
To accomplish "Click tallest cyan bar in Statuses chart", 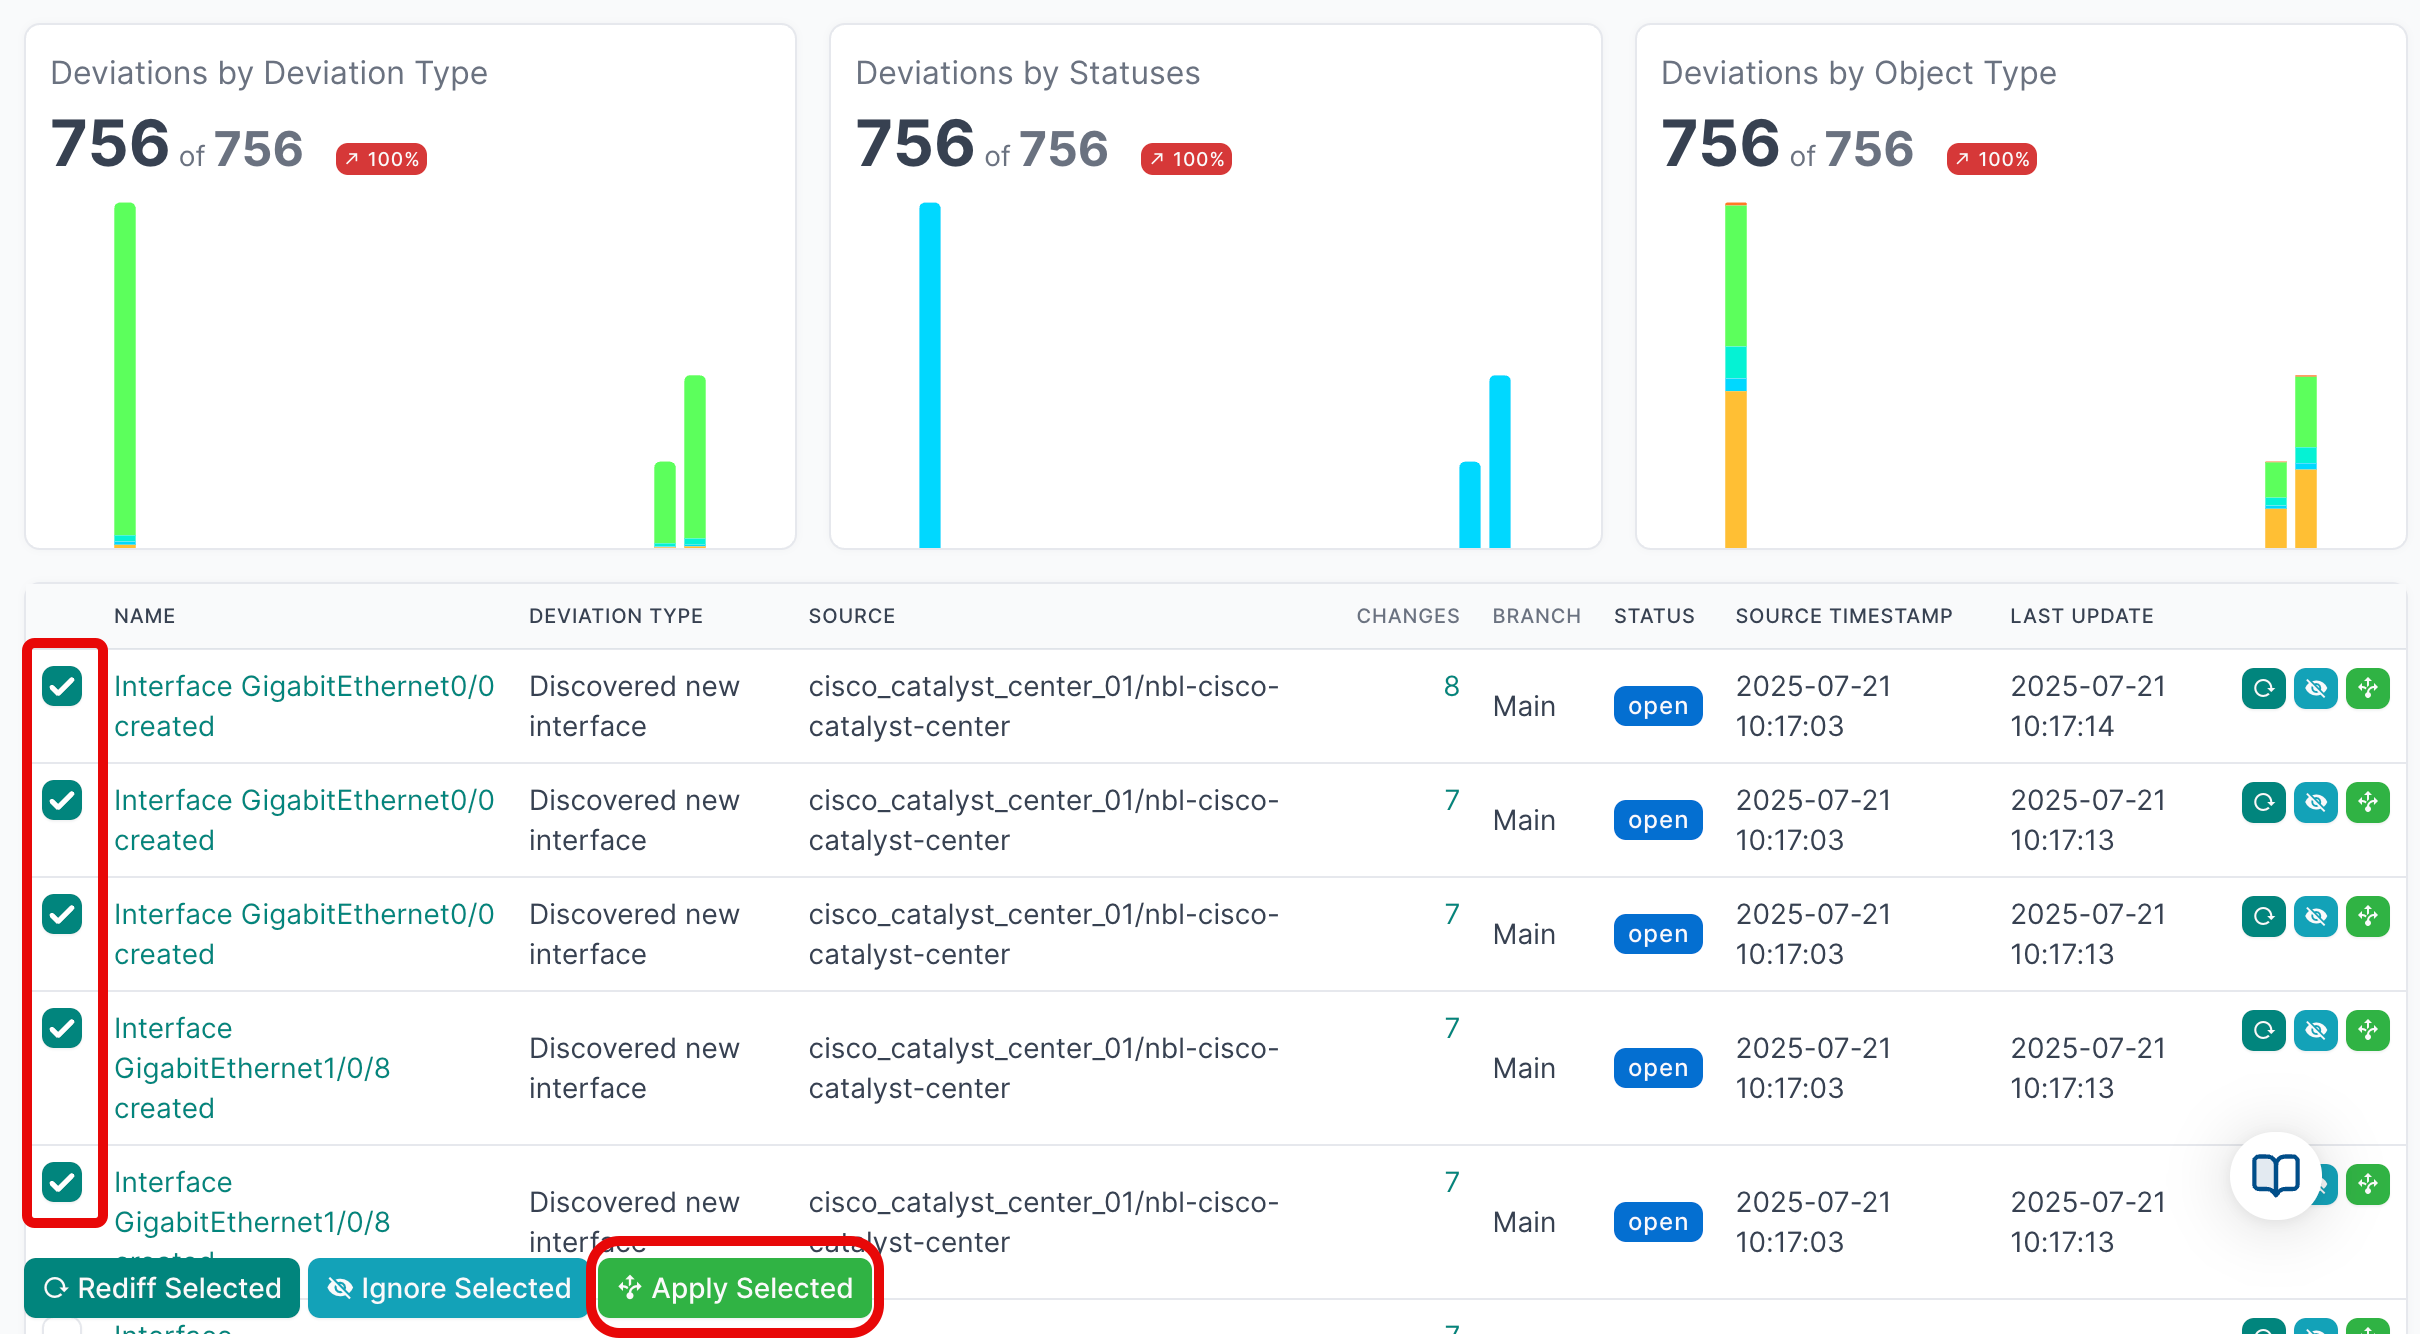I will pyautogui.click(x=929, y=375).
